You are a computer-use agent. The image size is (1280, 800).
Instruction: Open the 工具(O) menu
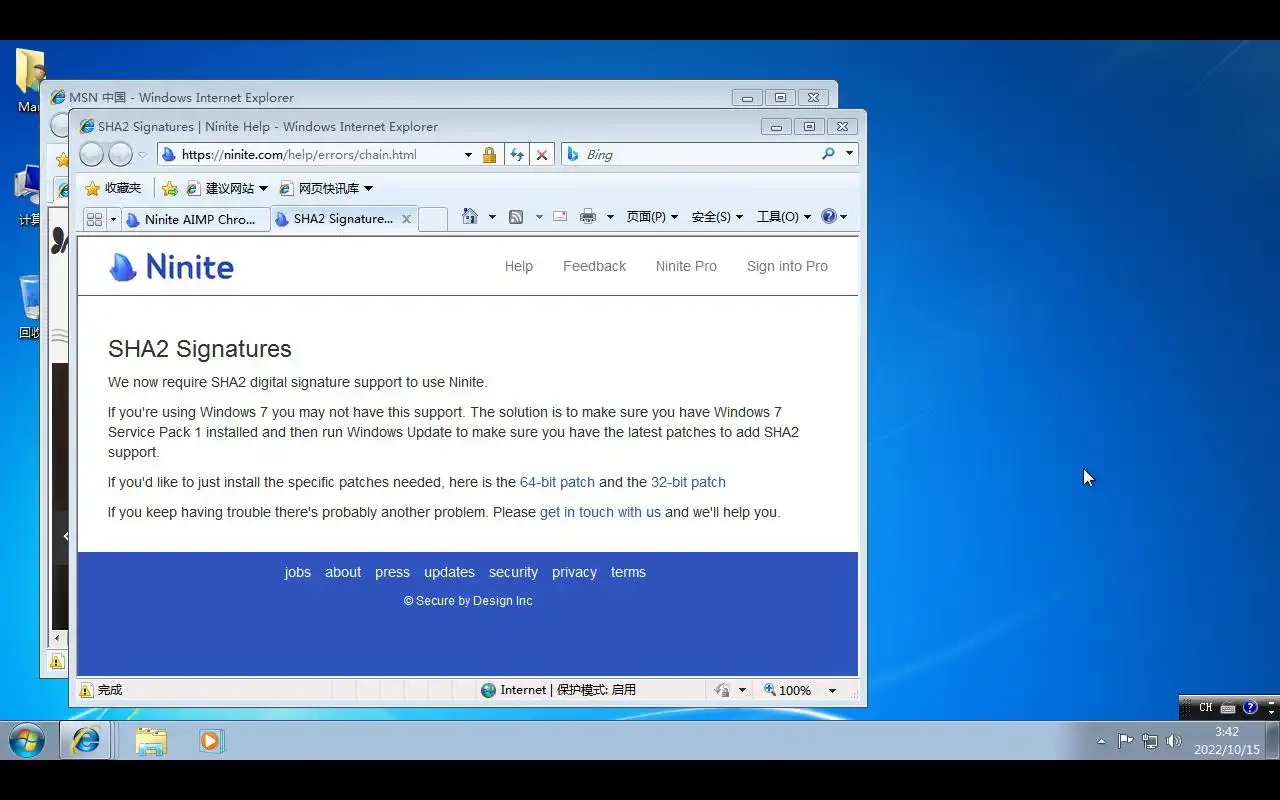(x=783, y=217)
